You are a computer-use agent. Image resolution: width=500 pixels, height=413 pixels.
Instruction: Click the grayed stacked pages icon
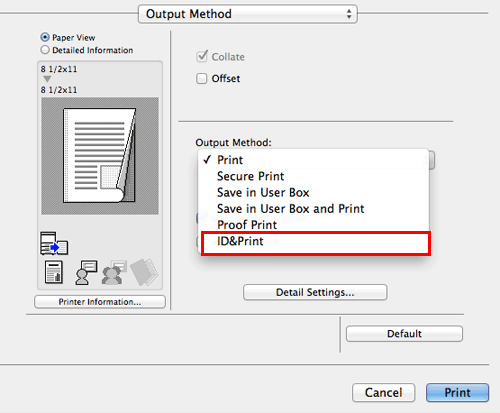144,272
